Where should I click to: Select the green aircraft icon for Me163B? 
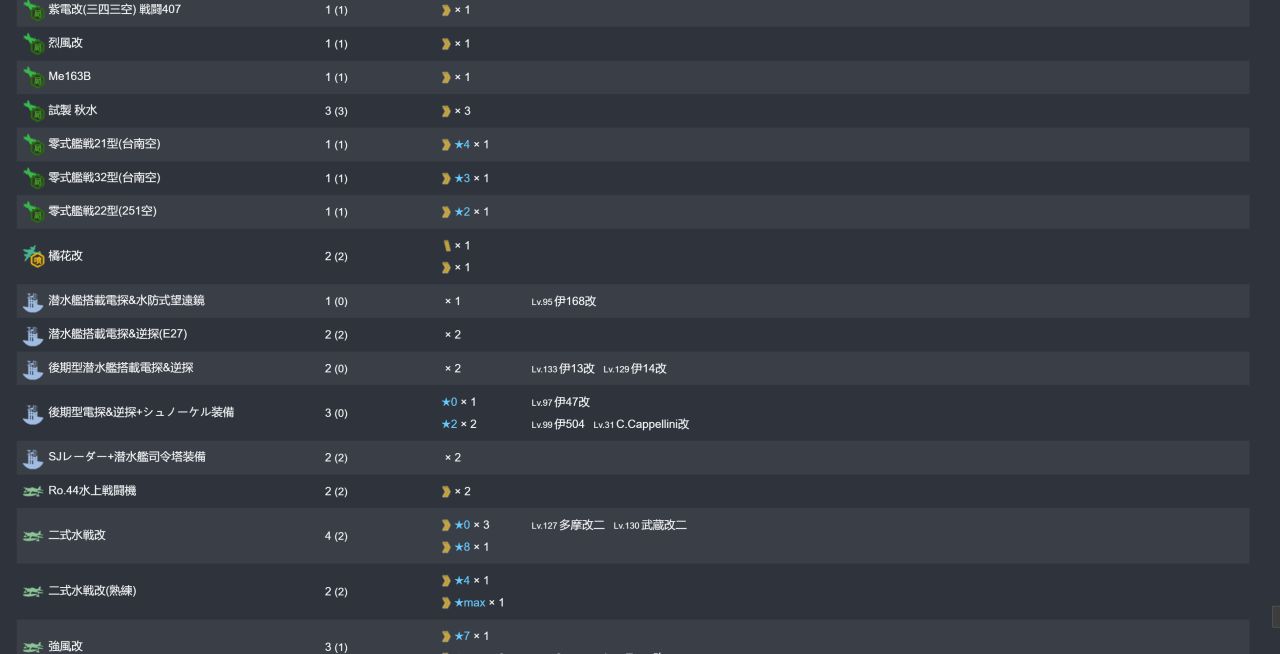click(33, 77)
